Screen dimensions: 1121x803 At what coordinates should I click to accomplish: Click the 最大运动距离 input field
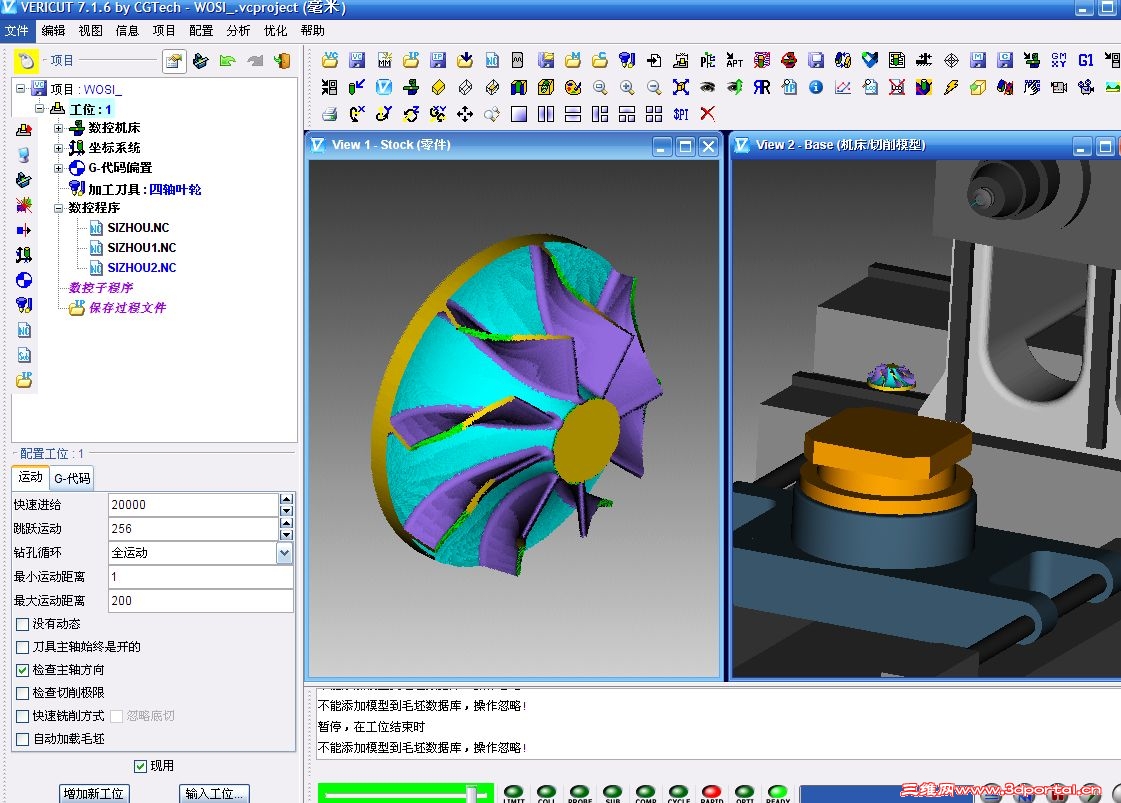coord(200,601)
